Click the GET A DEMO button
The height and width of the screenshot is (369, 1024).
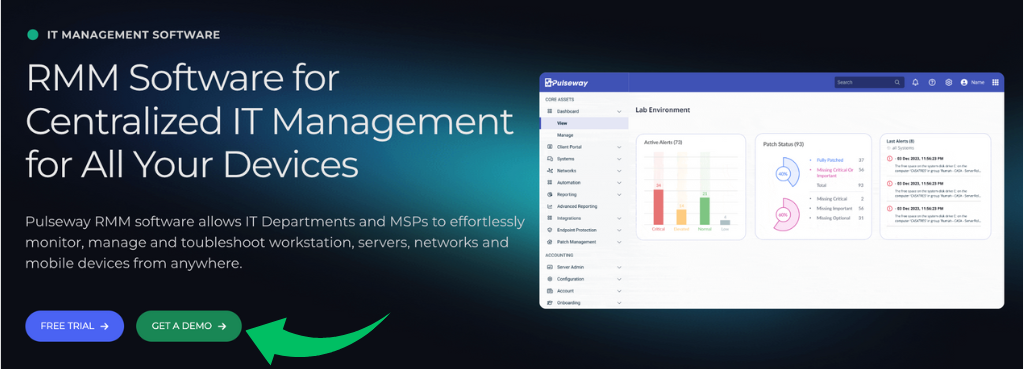189,326
